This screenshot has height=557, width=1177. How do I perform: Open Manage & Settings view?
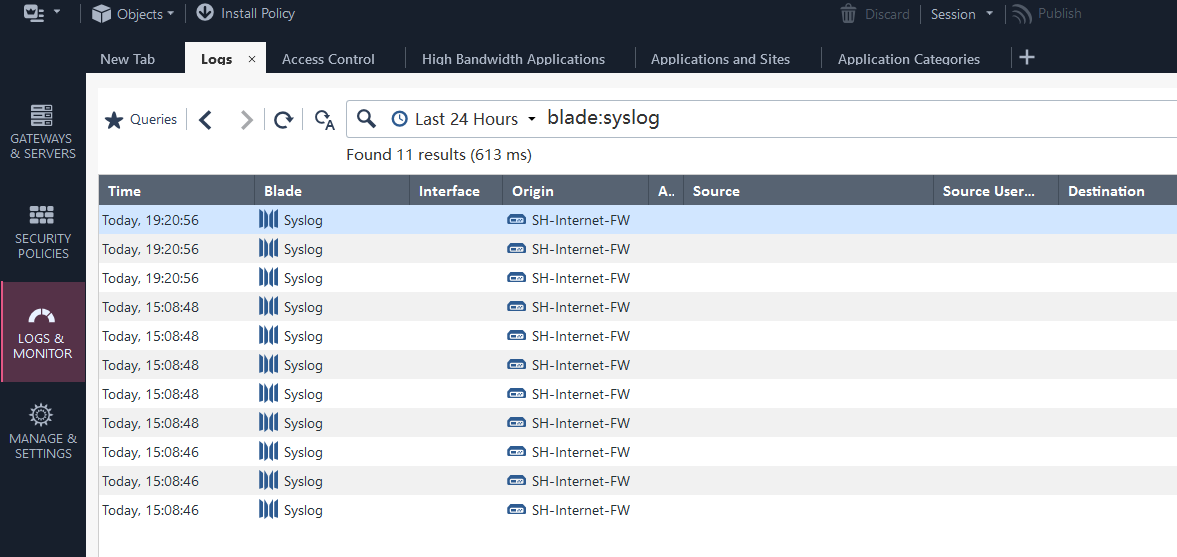click(43, 432)
